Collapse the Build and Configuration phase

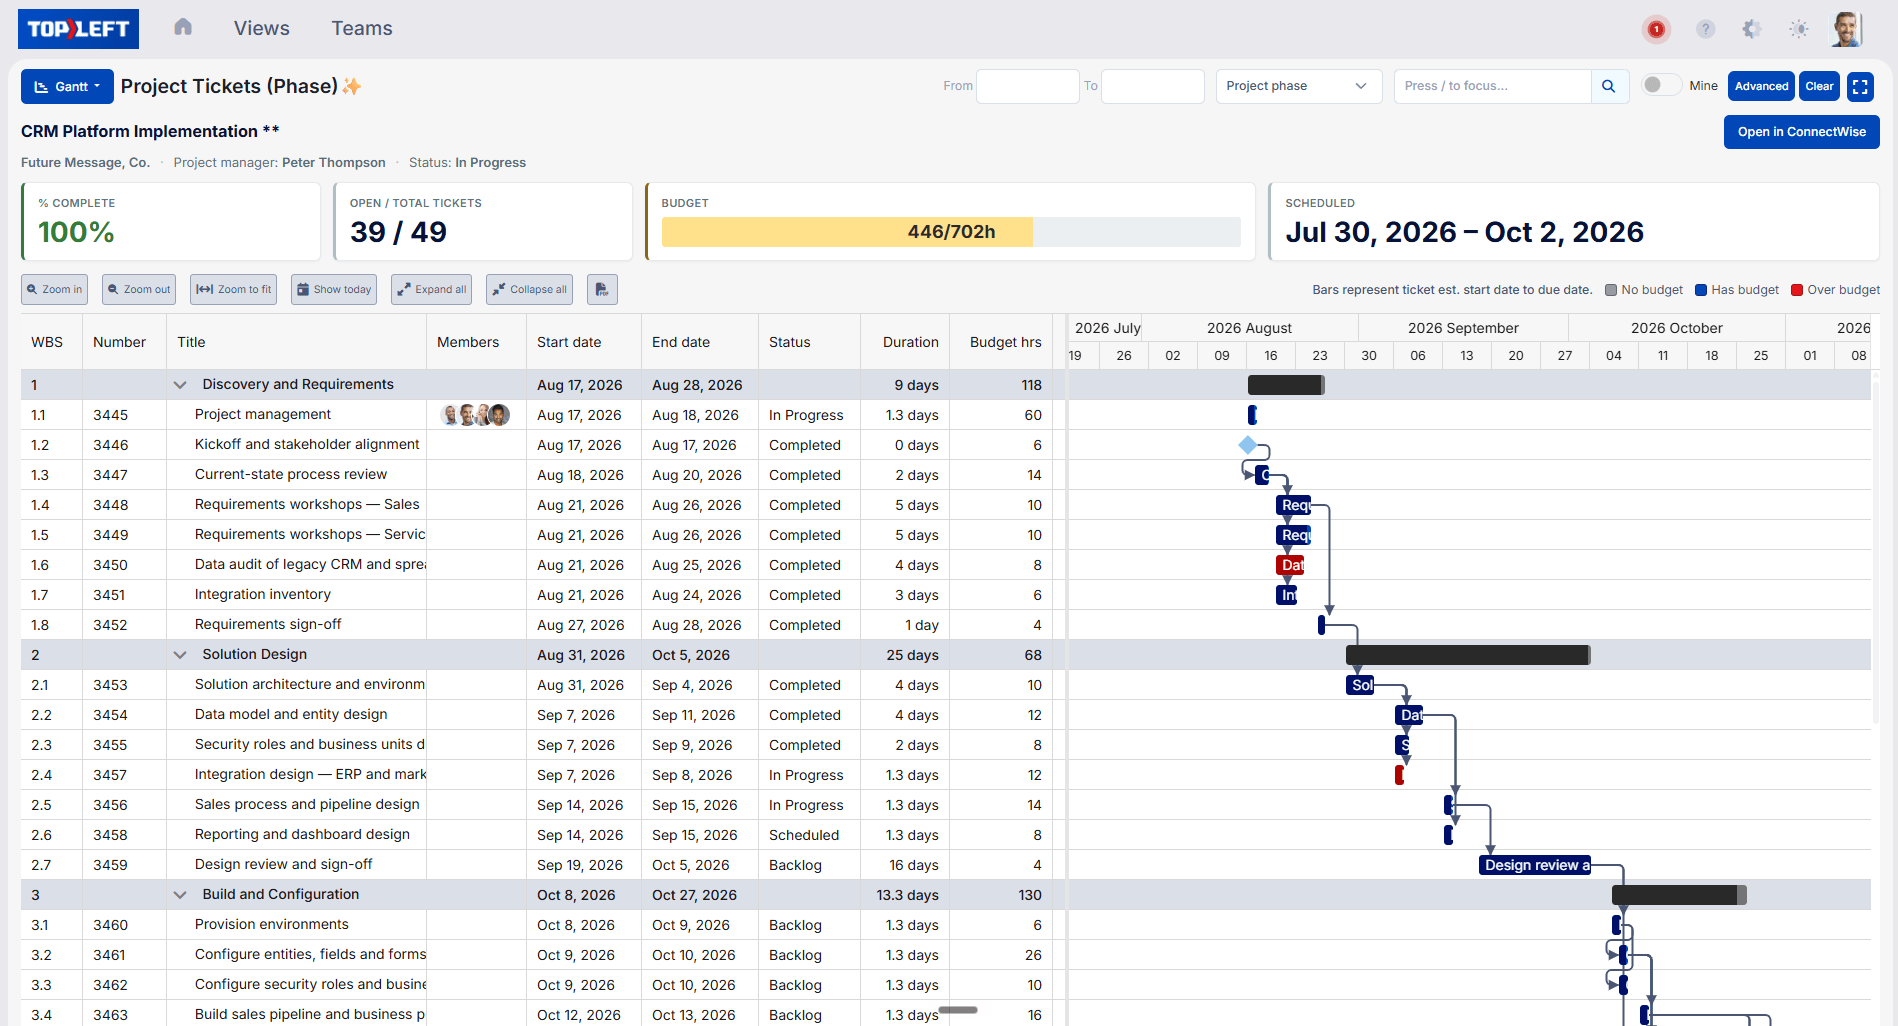tap(180, 895)
